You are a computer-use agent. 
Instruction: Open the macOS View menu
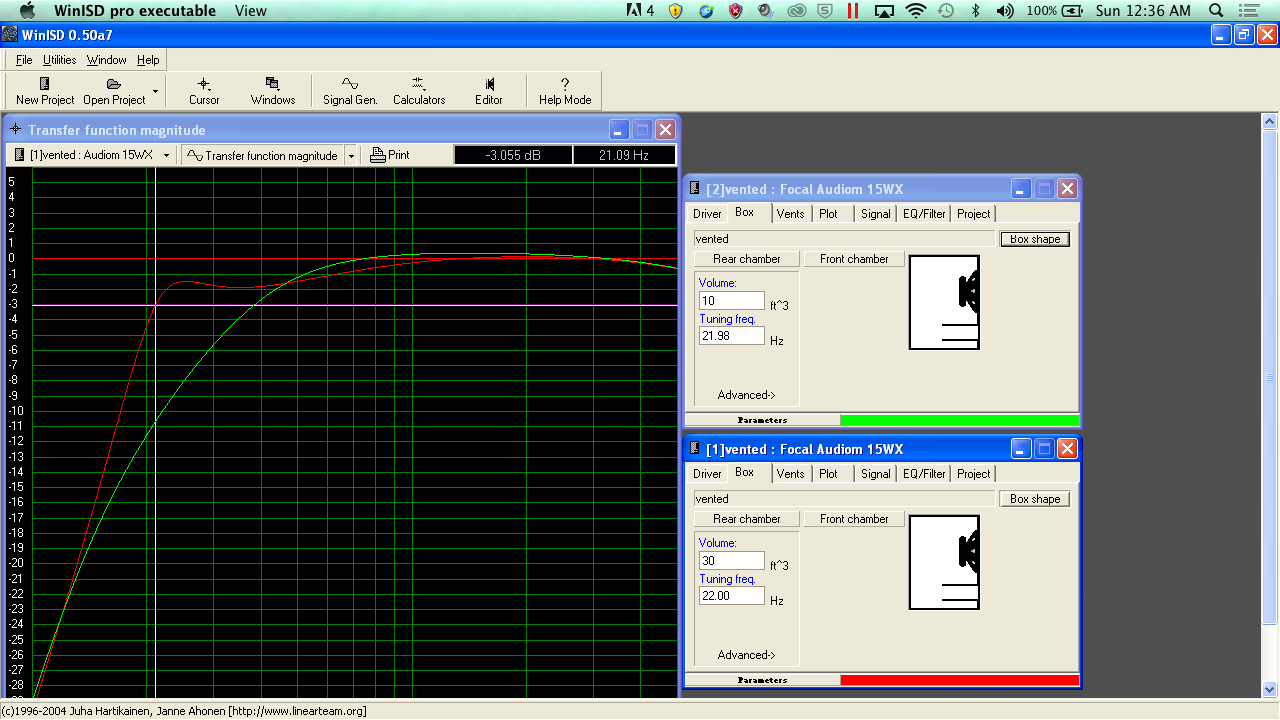point(250,10)
